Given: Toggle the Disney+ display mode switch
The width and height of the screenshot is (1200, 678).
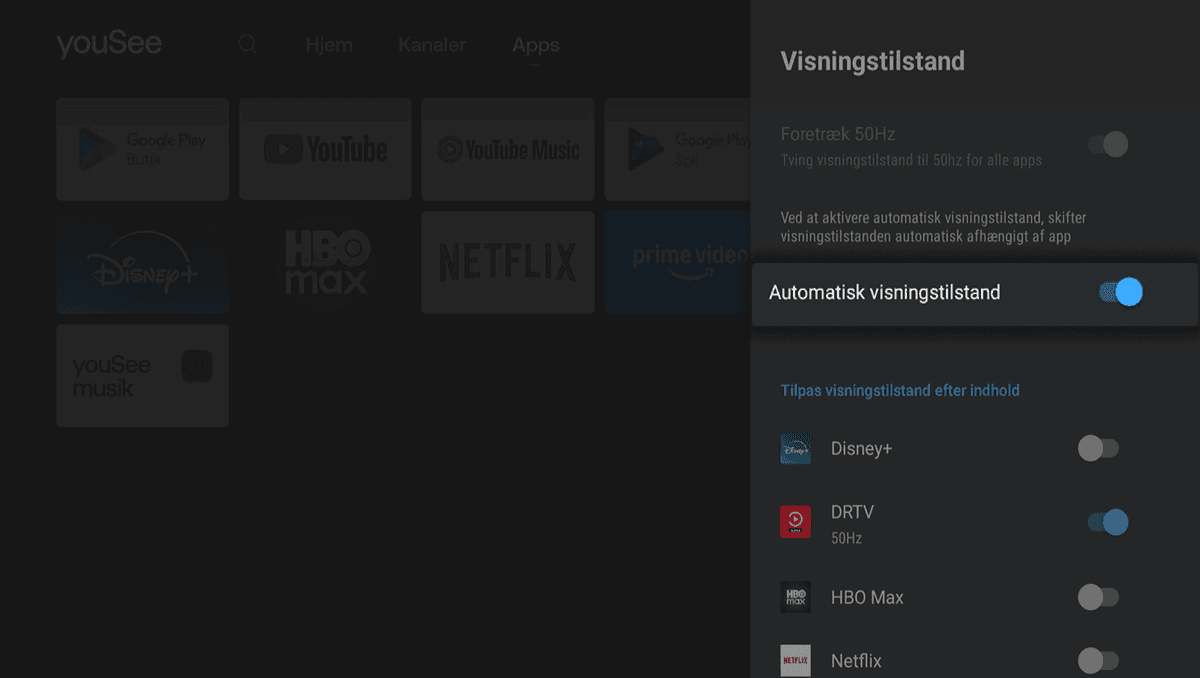Looking at the screenshot, I should point(1098,448).
